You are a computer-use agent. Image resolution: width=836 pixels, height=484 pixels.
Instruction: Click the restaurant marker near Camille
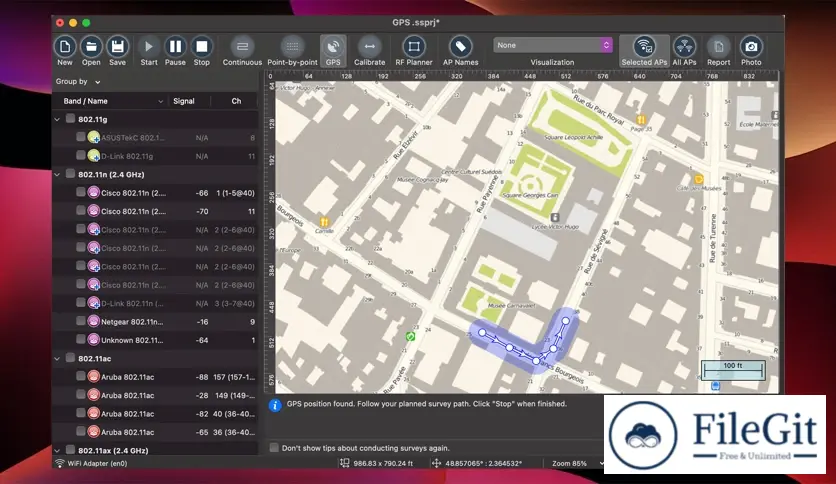(324, 221)
